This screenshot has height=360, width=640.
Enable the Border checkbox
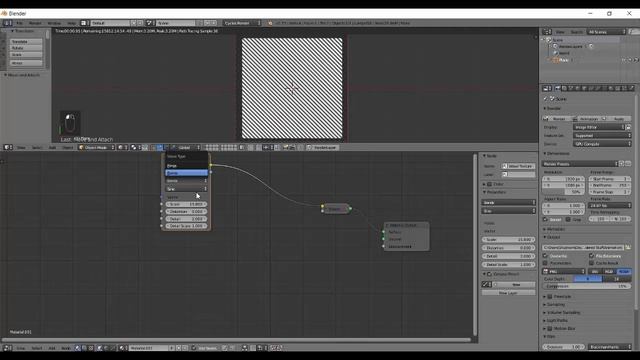coord(545,220)
